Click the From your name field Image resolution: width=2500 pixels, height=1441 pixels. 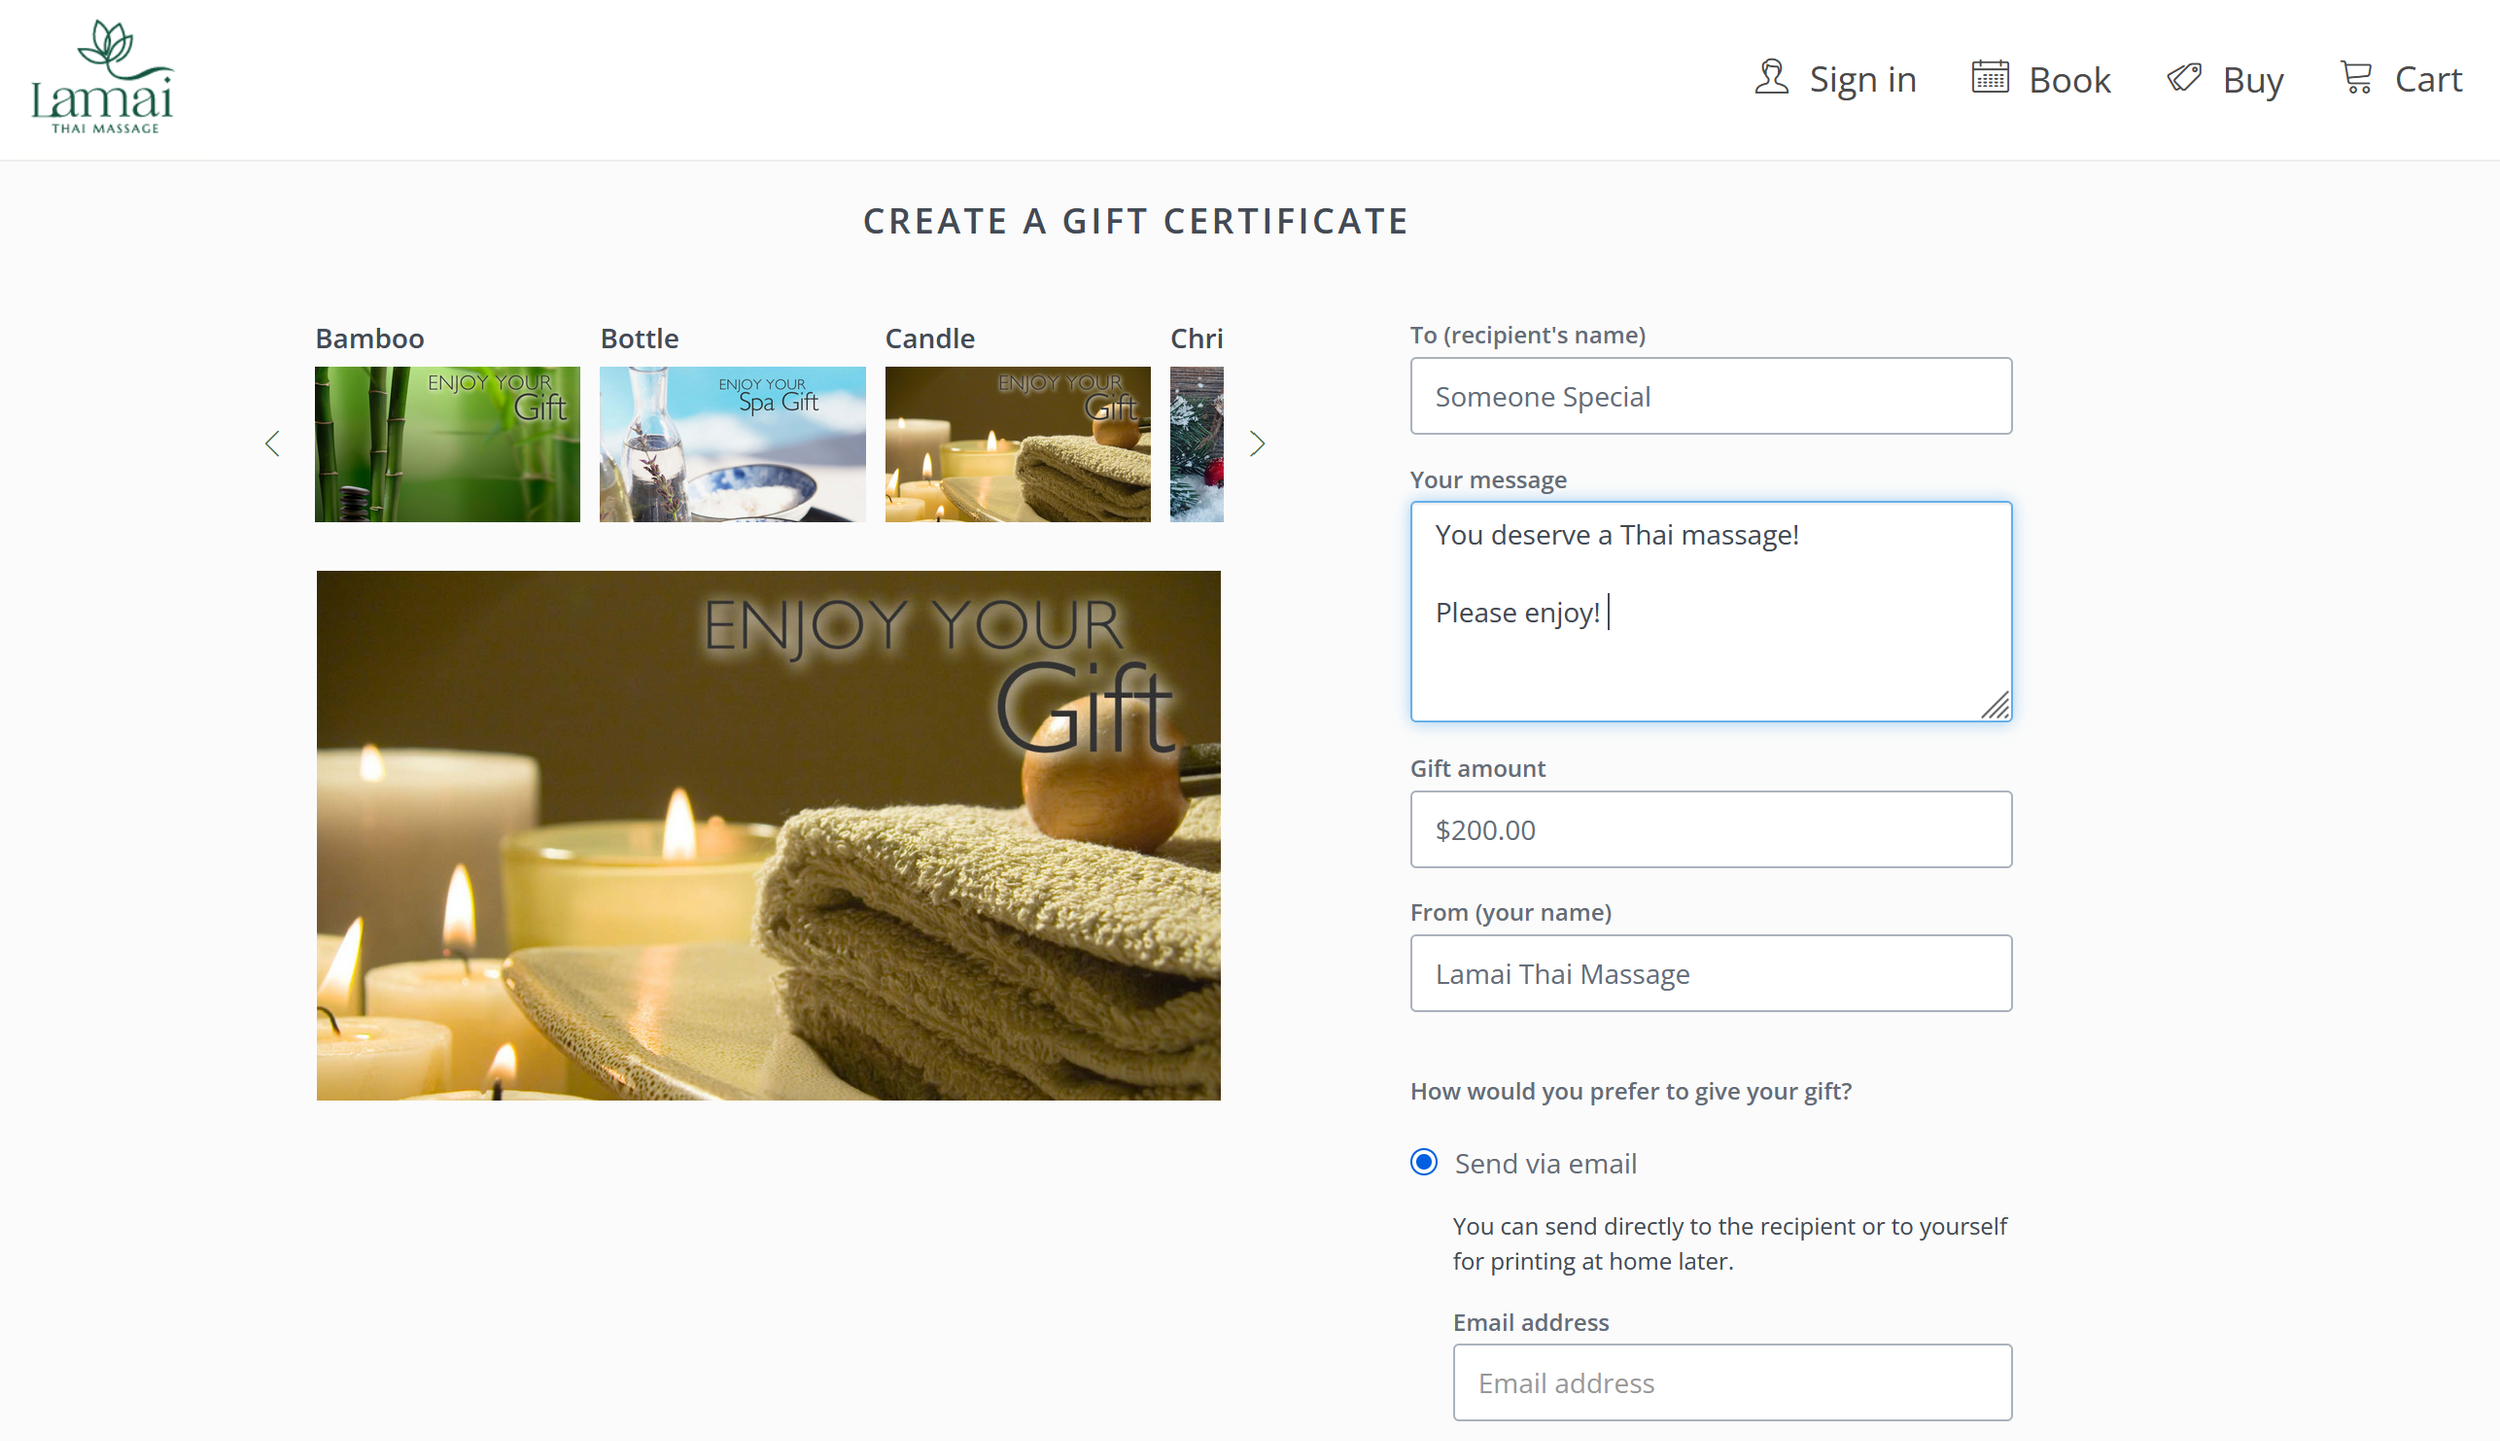click(x=1710, y=973)
